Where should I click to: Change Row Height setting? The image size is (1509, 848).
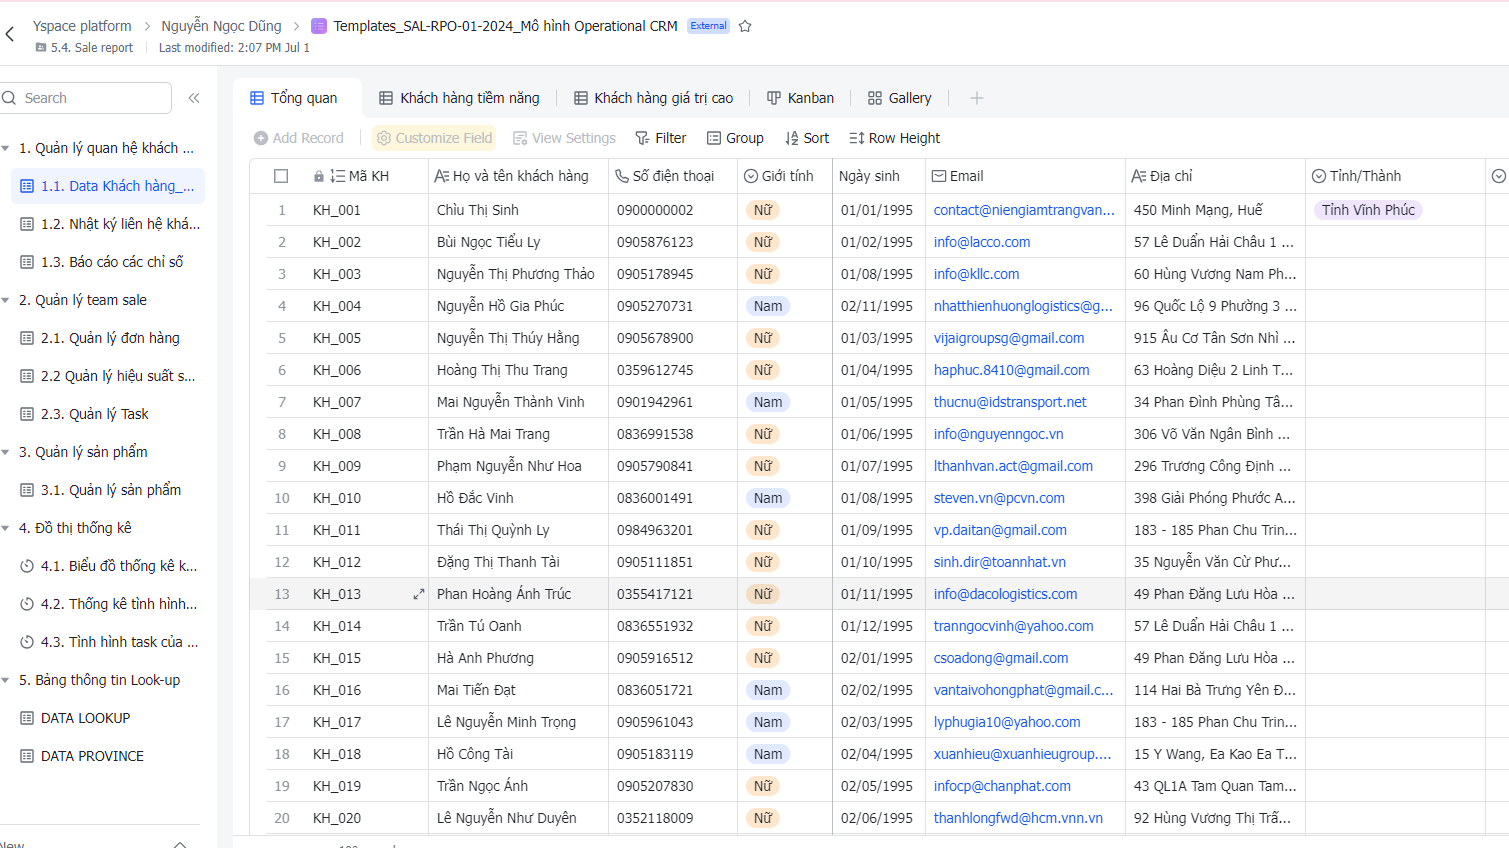click(x=895, y=138)
